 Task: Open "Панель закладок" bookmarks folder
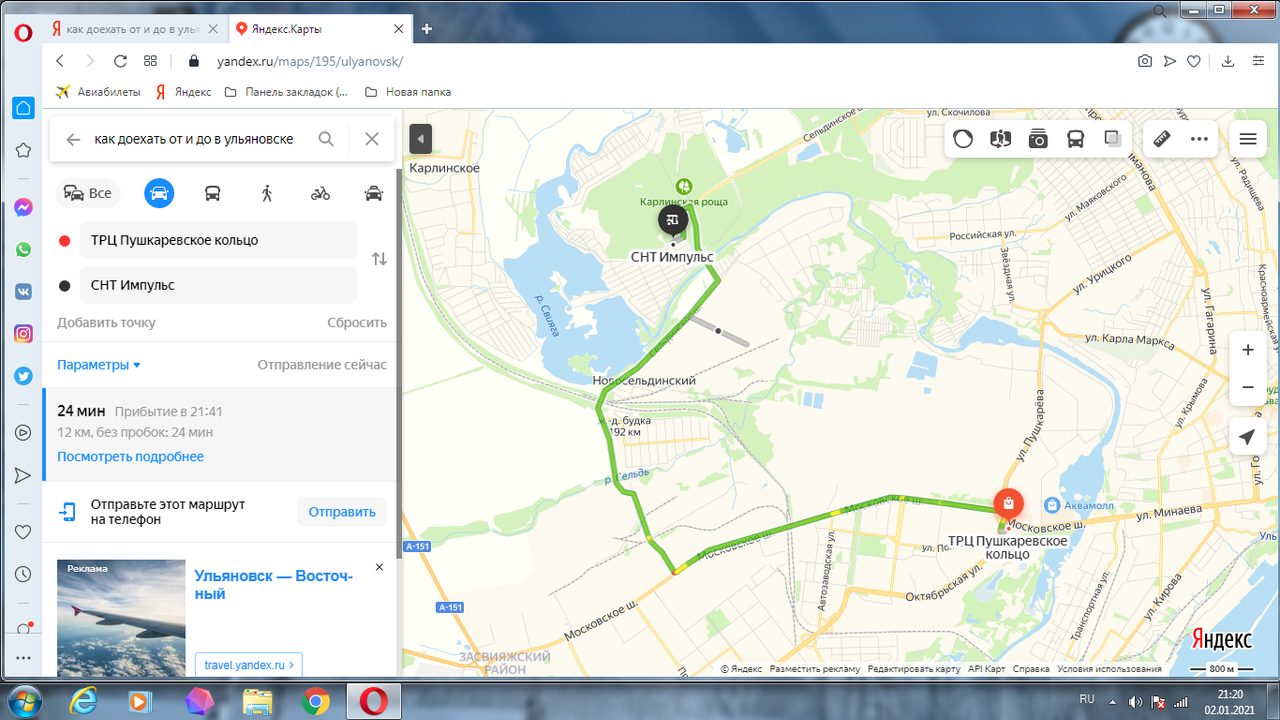click(286, 92)
